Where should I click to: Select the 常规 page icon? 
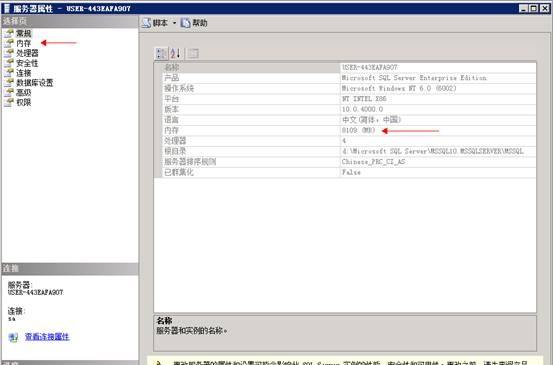pyautogui.click(x=9, y=34)
